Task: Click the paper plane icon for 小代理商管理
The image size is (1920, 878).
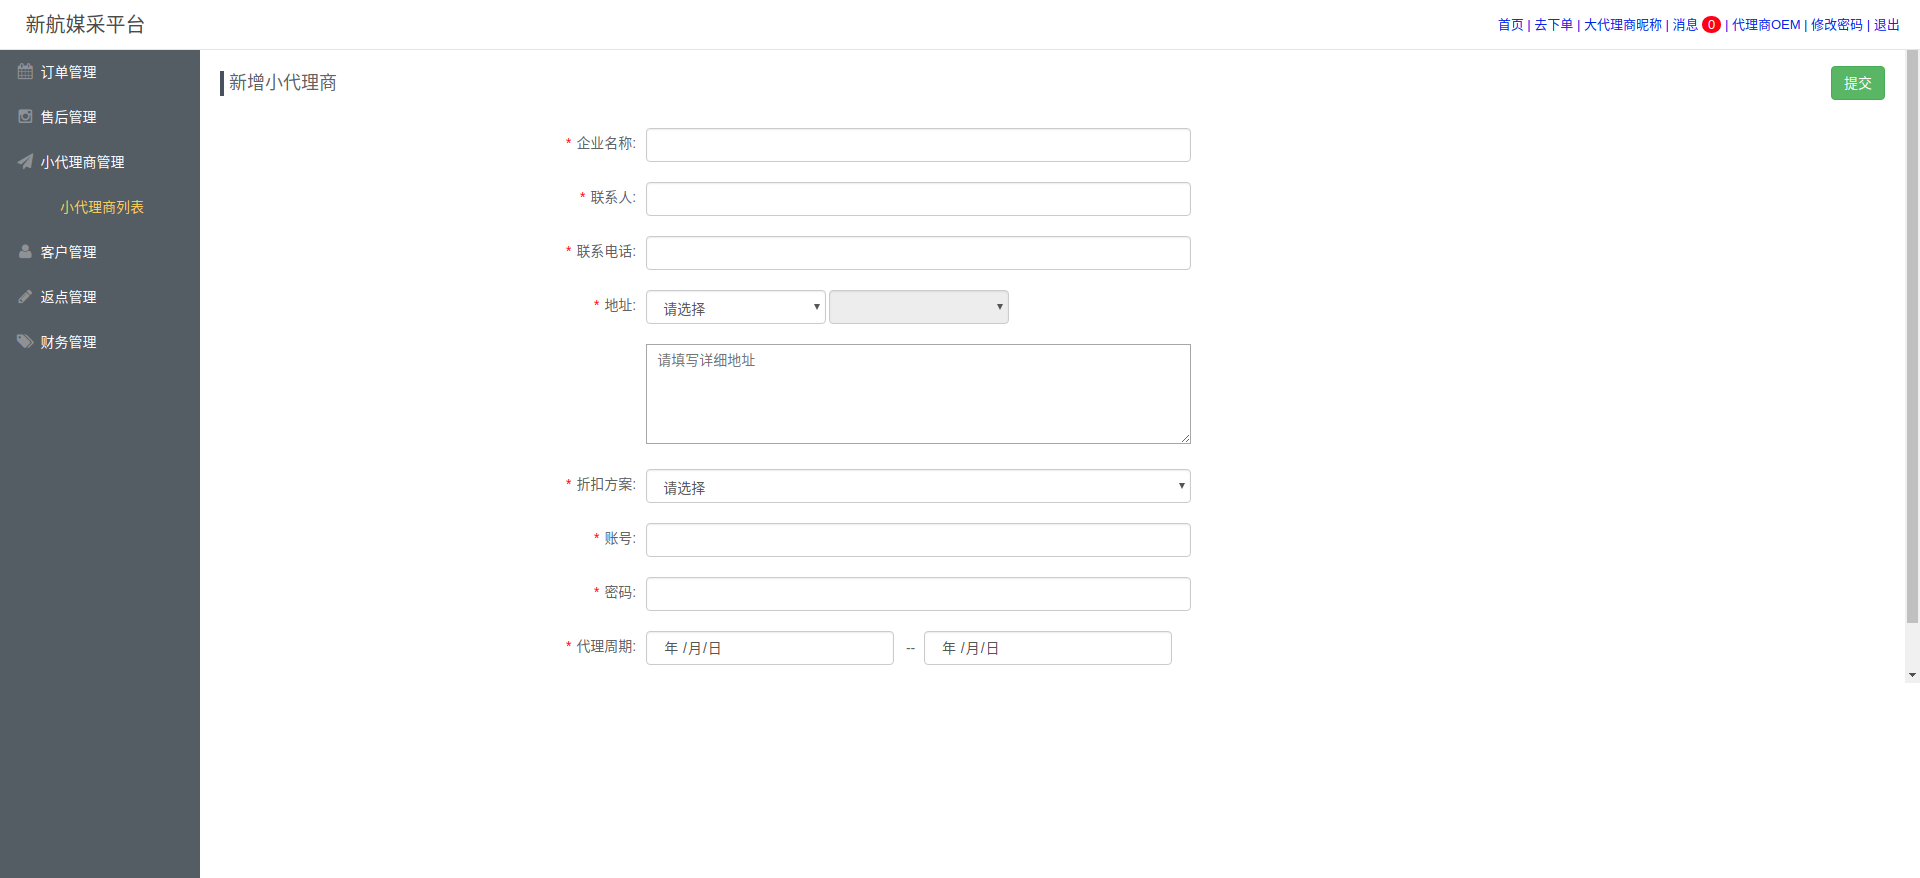Action: (x=25, y=162)
